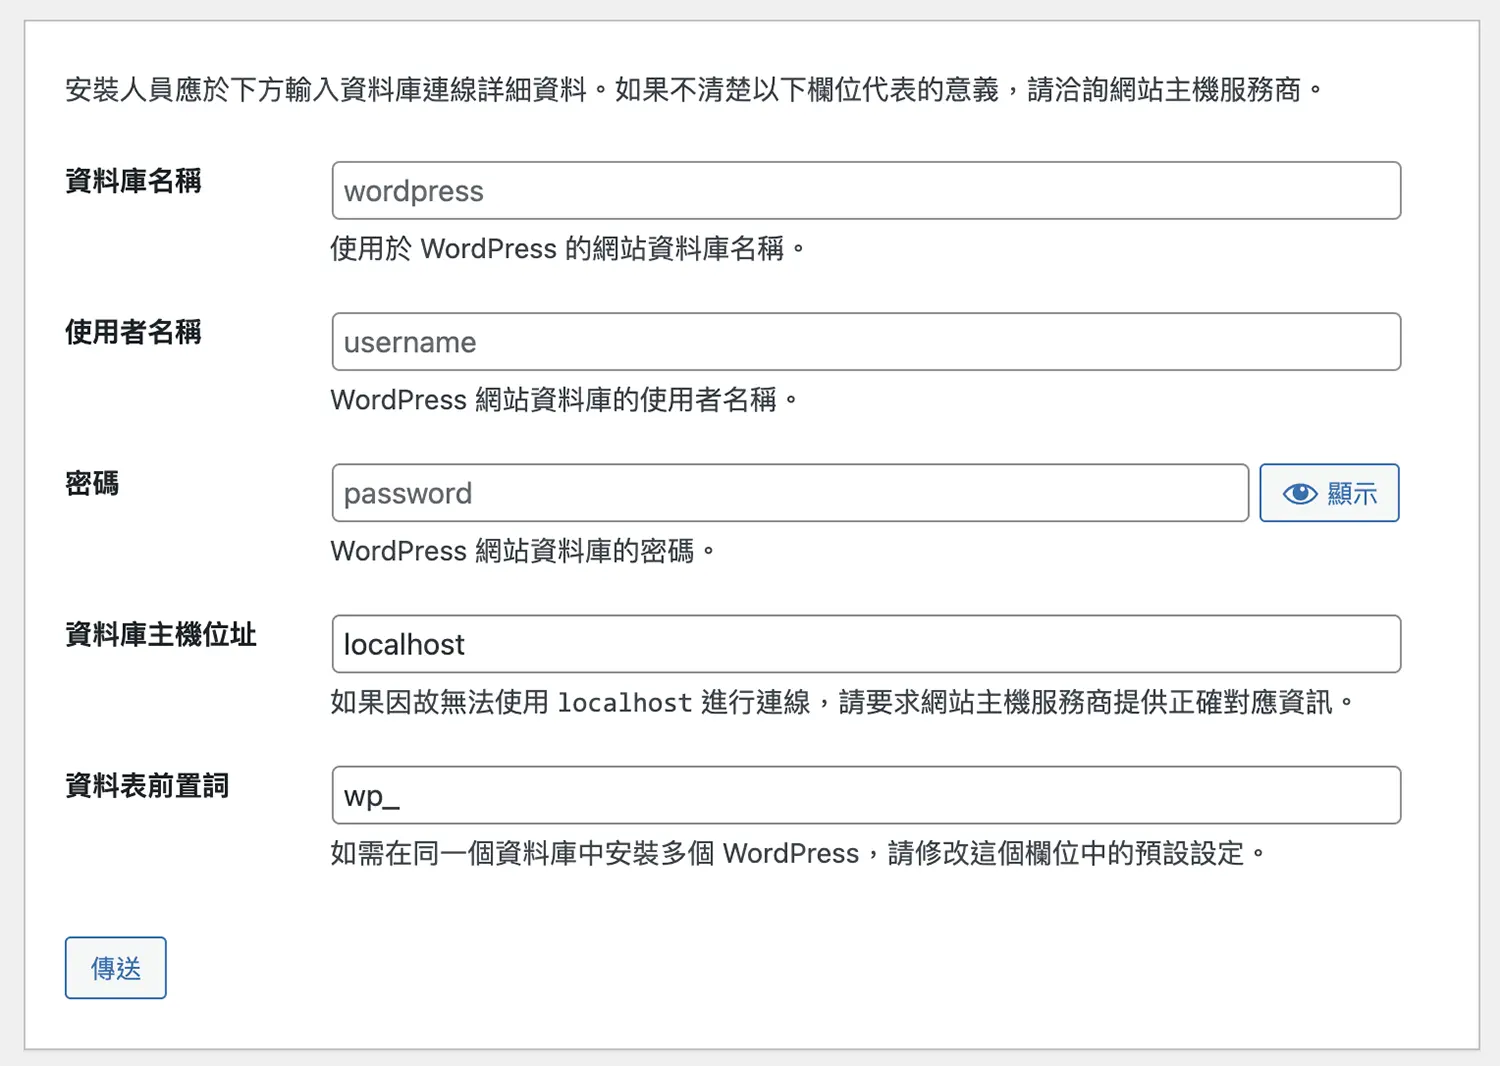Click the 密碼 password field
Viewport: 1500px width, 1066px height.
790,493
